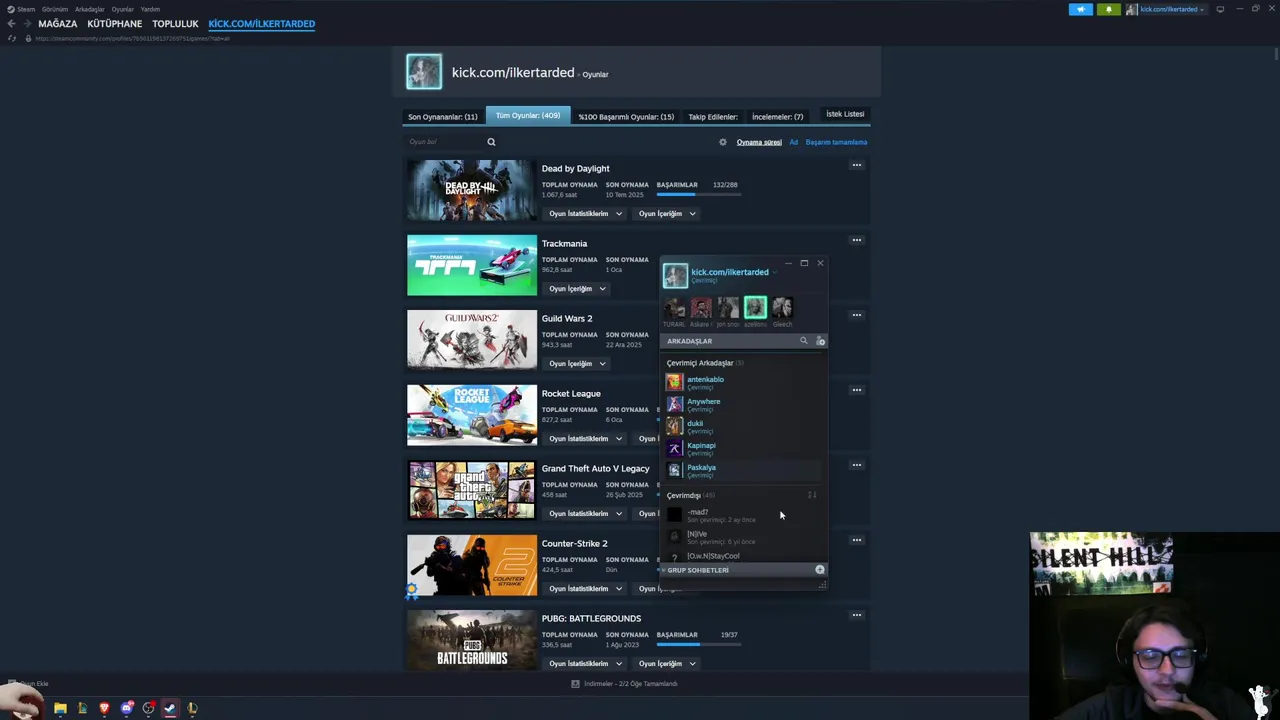
Task: Open games list settings gear
Action: coord(723,142)
